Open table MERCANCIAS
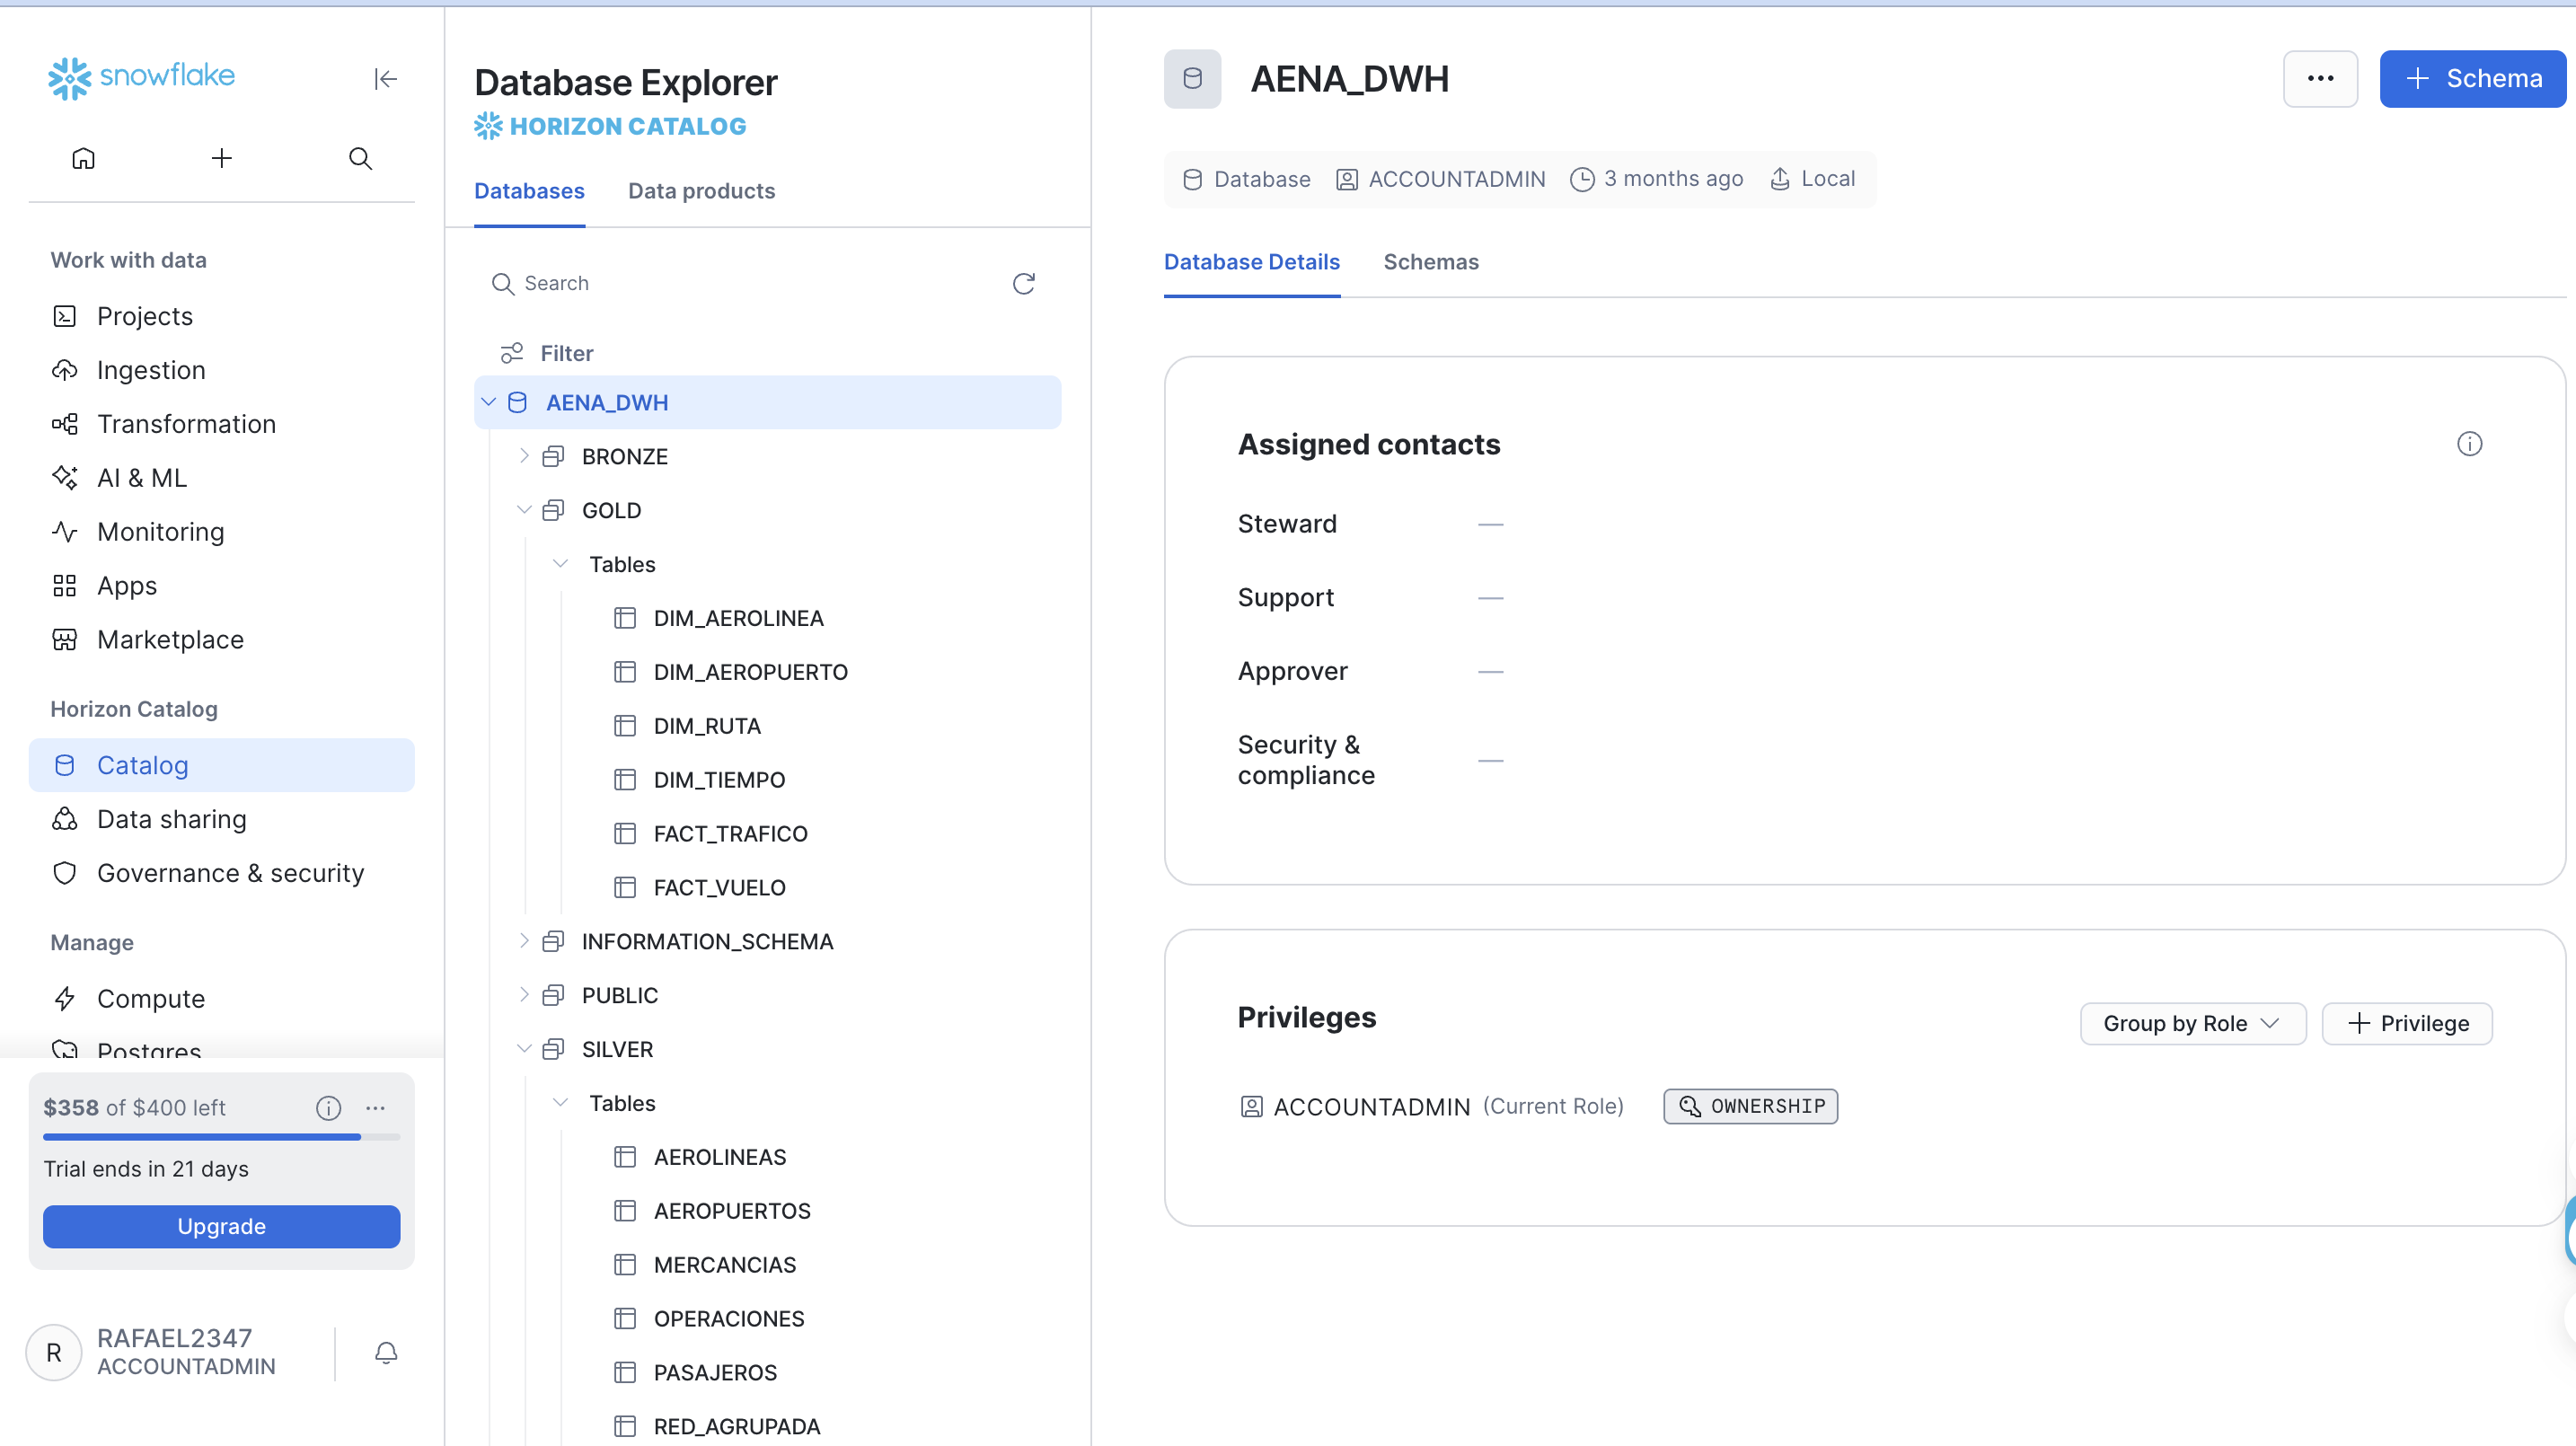This screenshot has height=1446, width=2576. tap(725, 1265)
